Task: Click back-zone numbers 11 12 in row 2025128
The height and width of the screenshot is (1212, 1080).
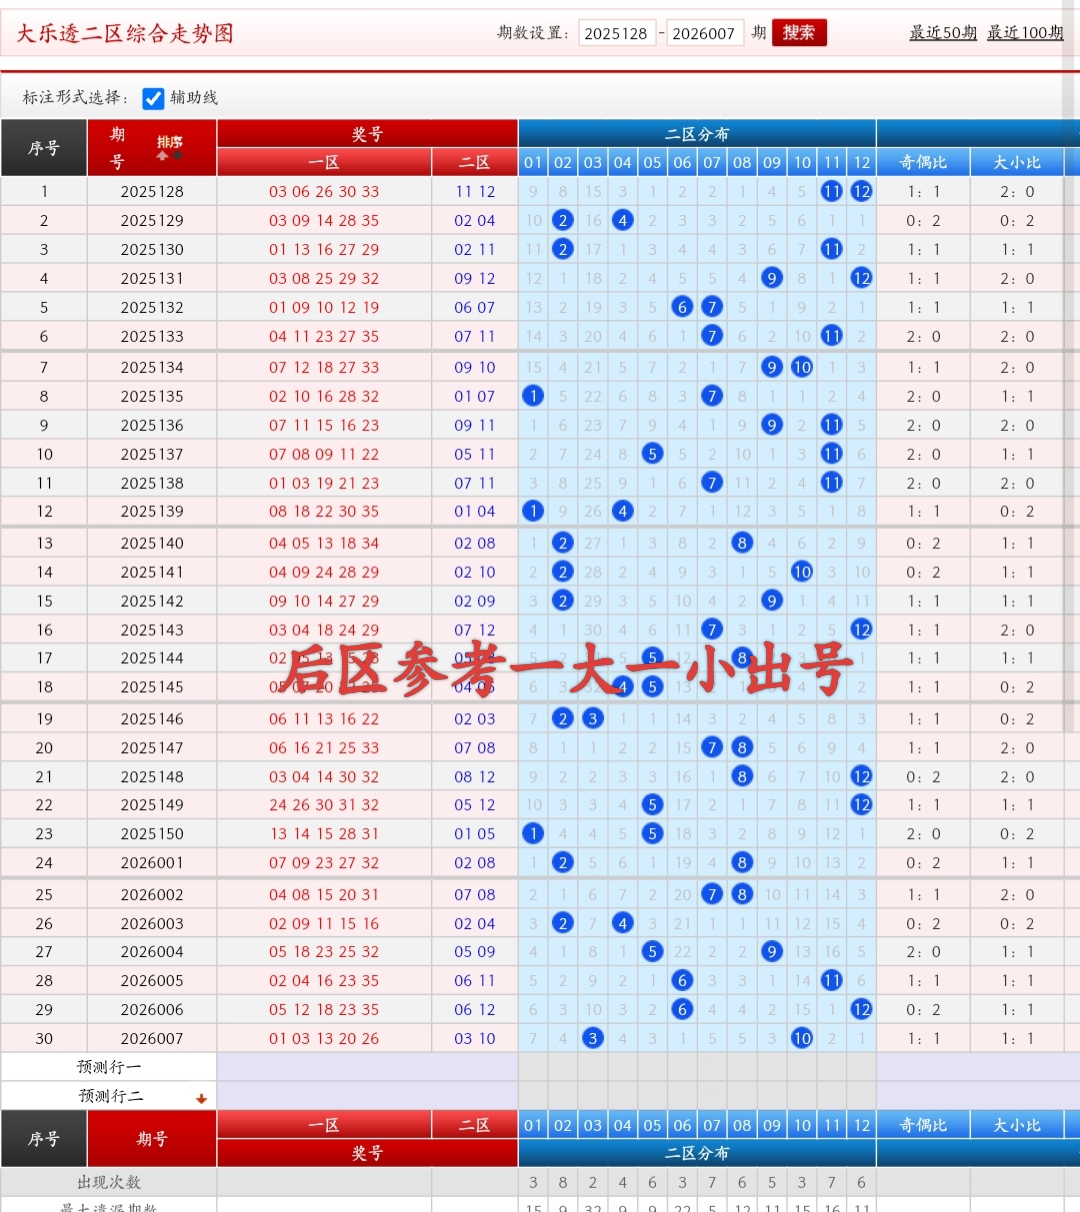Action: [x=475, y=191]
